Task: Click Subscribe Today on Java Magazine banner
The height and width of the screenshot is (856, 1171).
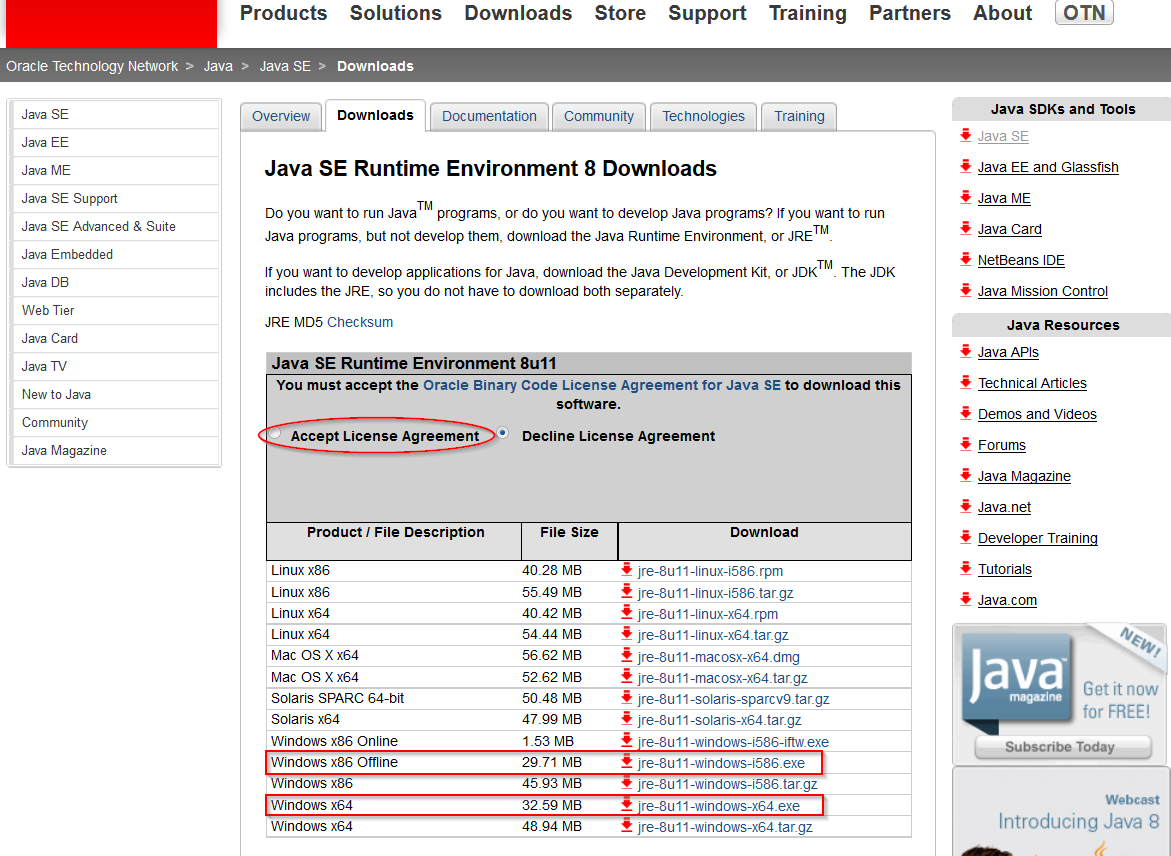Action: click(1059, 746)
